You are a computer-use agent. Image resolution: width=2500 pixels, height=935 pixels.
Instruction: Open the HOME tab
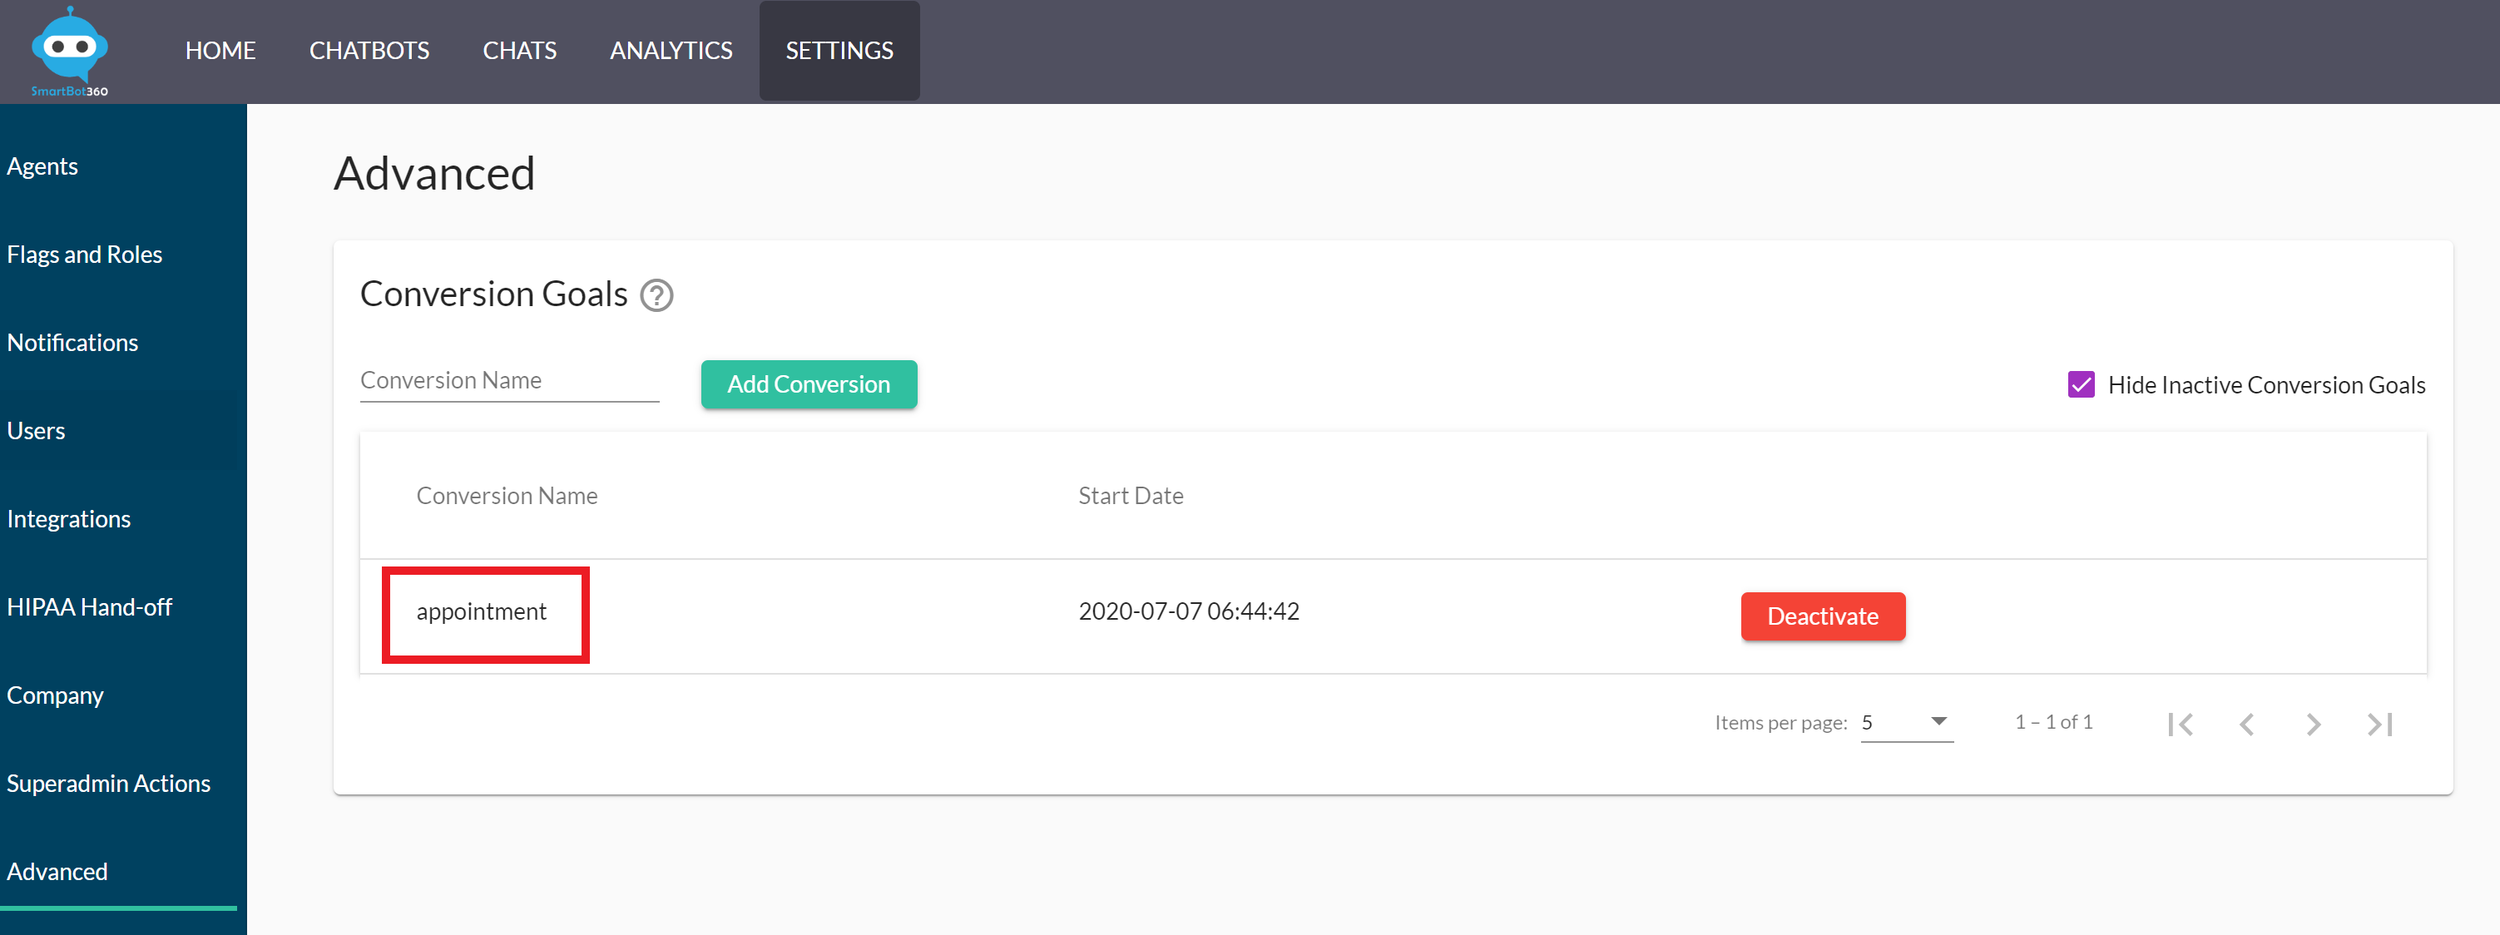pos(220,50)
